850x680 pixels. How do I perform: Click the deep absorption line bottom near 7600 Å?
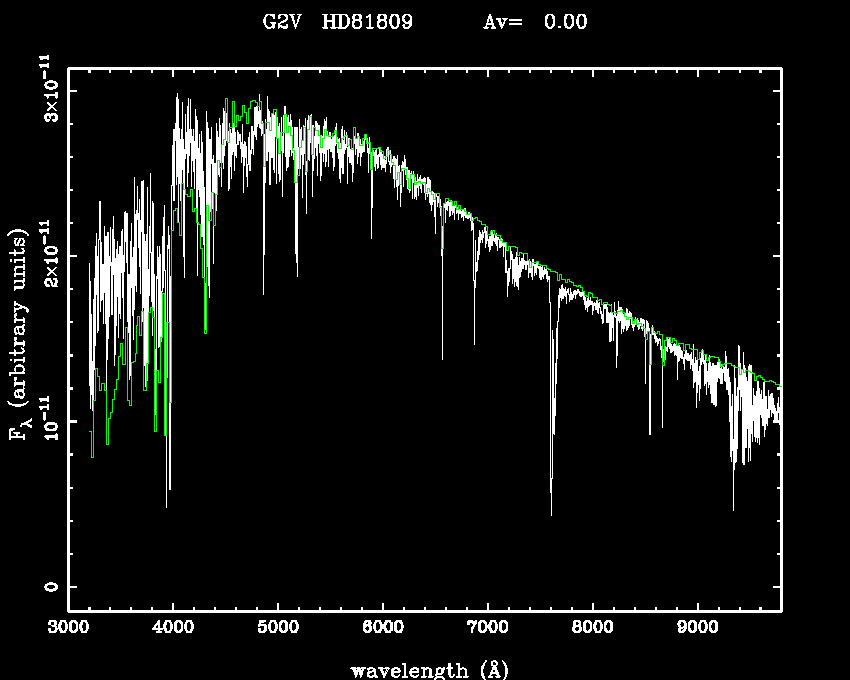(551, 512)
